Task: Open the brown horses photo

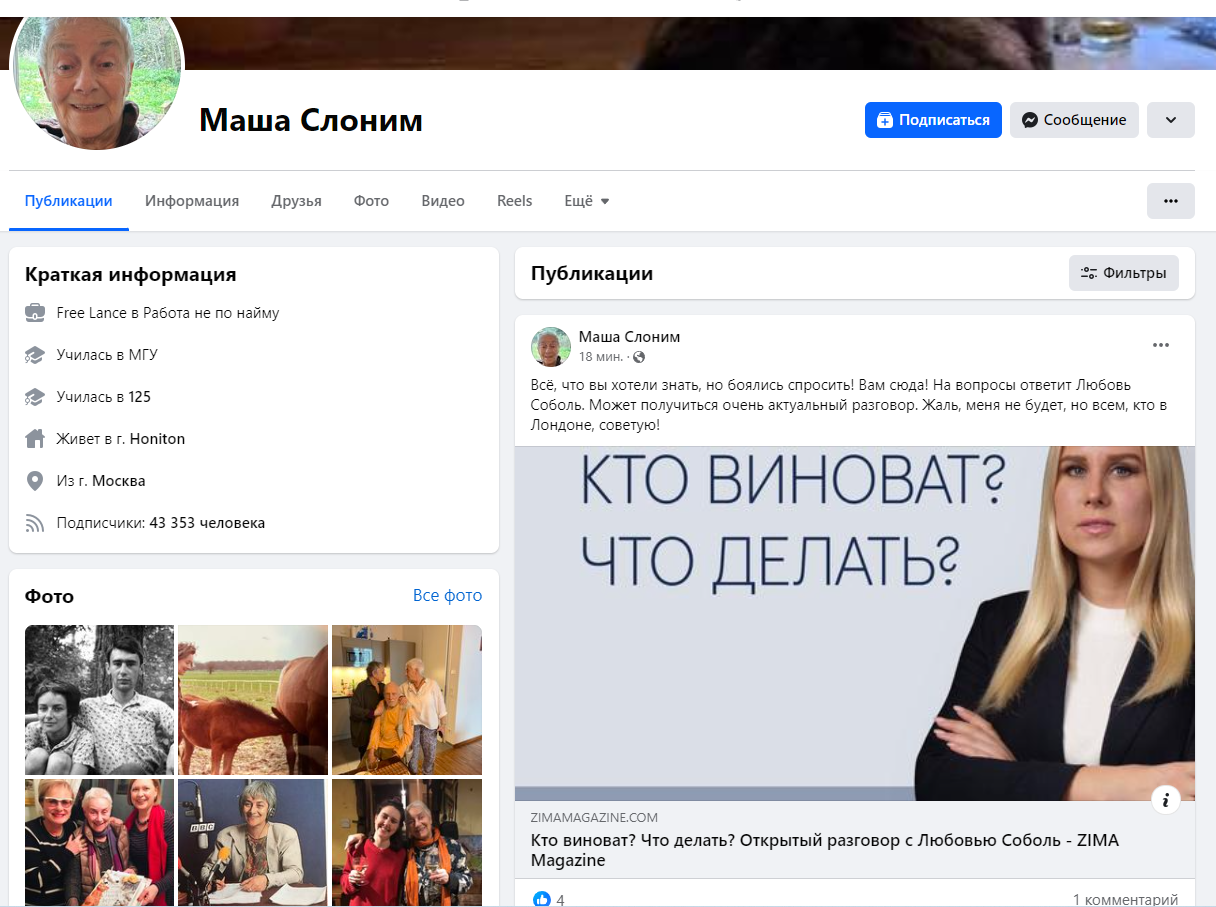Action: (253, 700)
